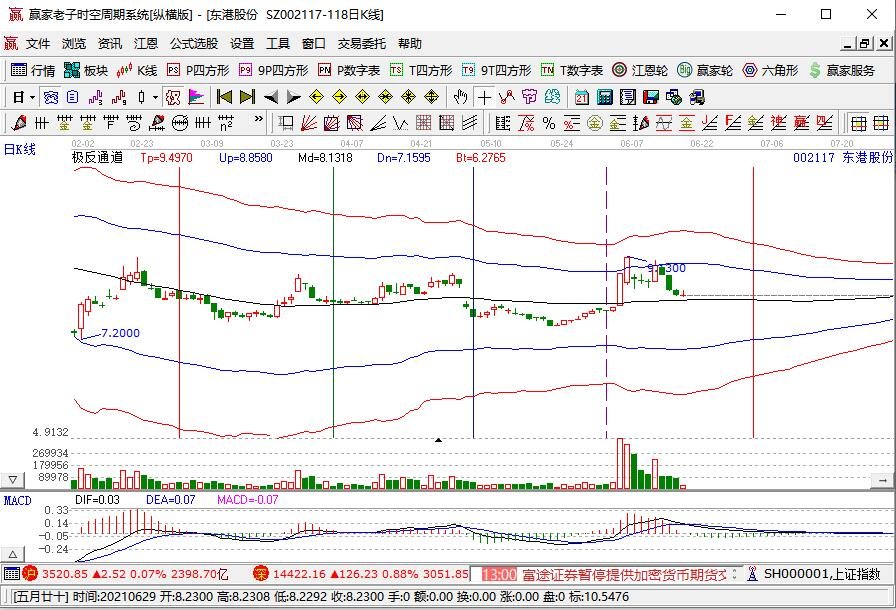
Task: Click the 沪 Shanghai index badge
Action: point(30,573)
